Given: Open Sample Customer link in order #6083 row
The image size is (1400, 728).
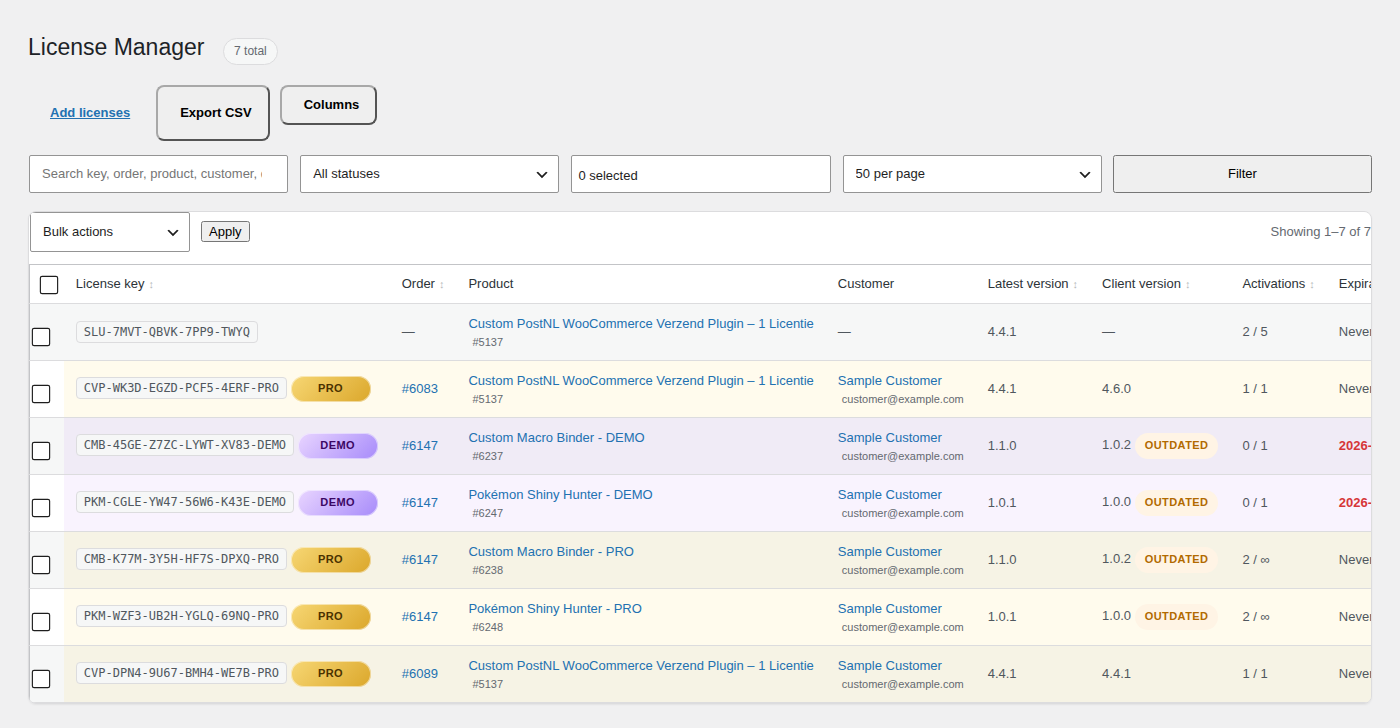Looking at the screenshot, I should (890, 381).
